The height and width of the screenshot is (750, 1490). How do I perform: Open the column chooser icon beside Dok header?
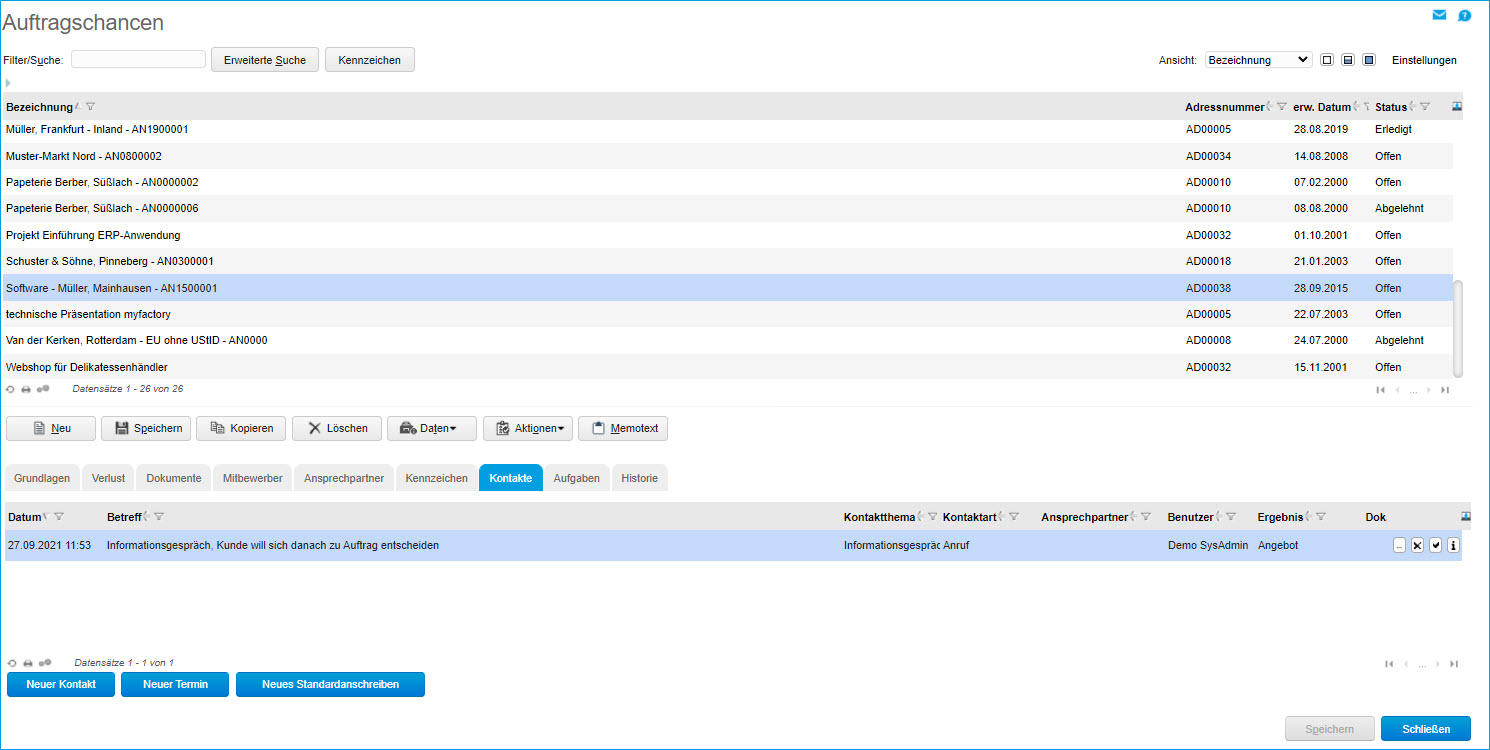pyautogui.click(x=1465, y=516)
